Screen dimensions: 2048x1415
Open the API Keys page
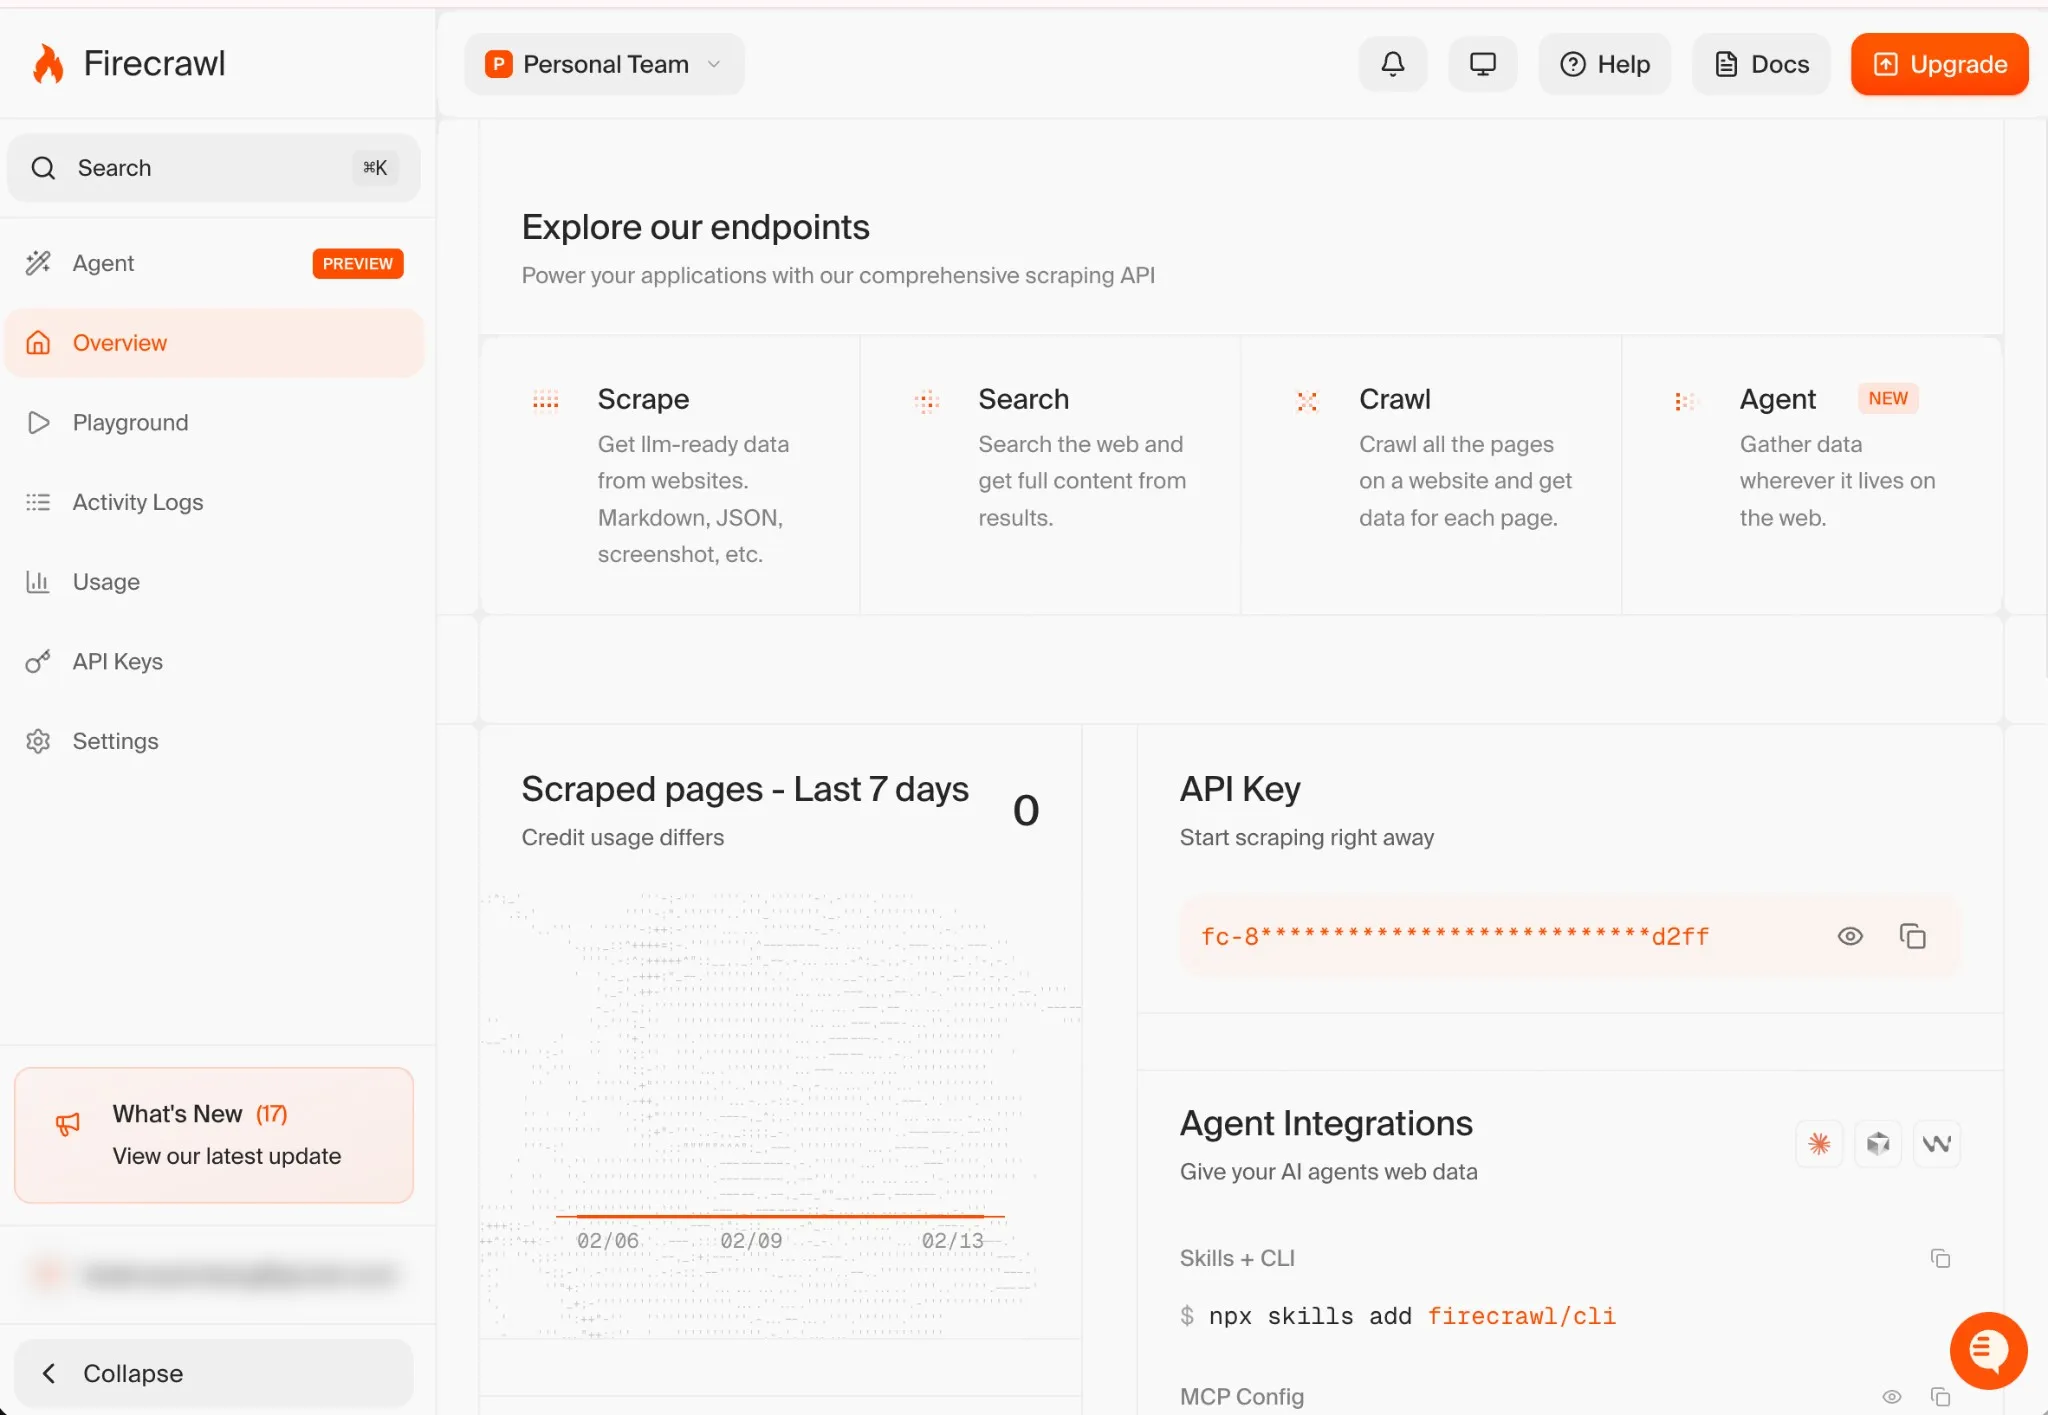pos(213,661)
